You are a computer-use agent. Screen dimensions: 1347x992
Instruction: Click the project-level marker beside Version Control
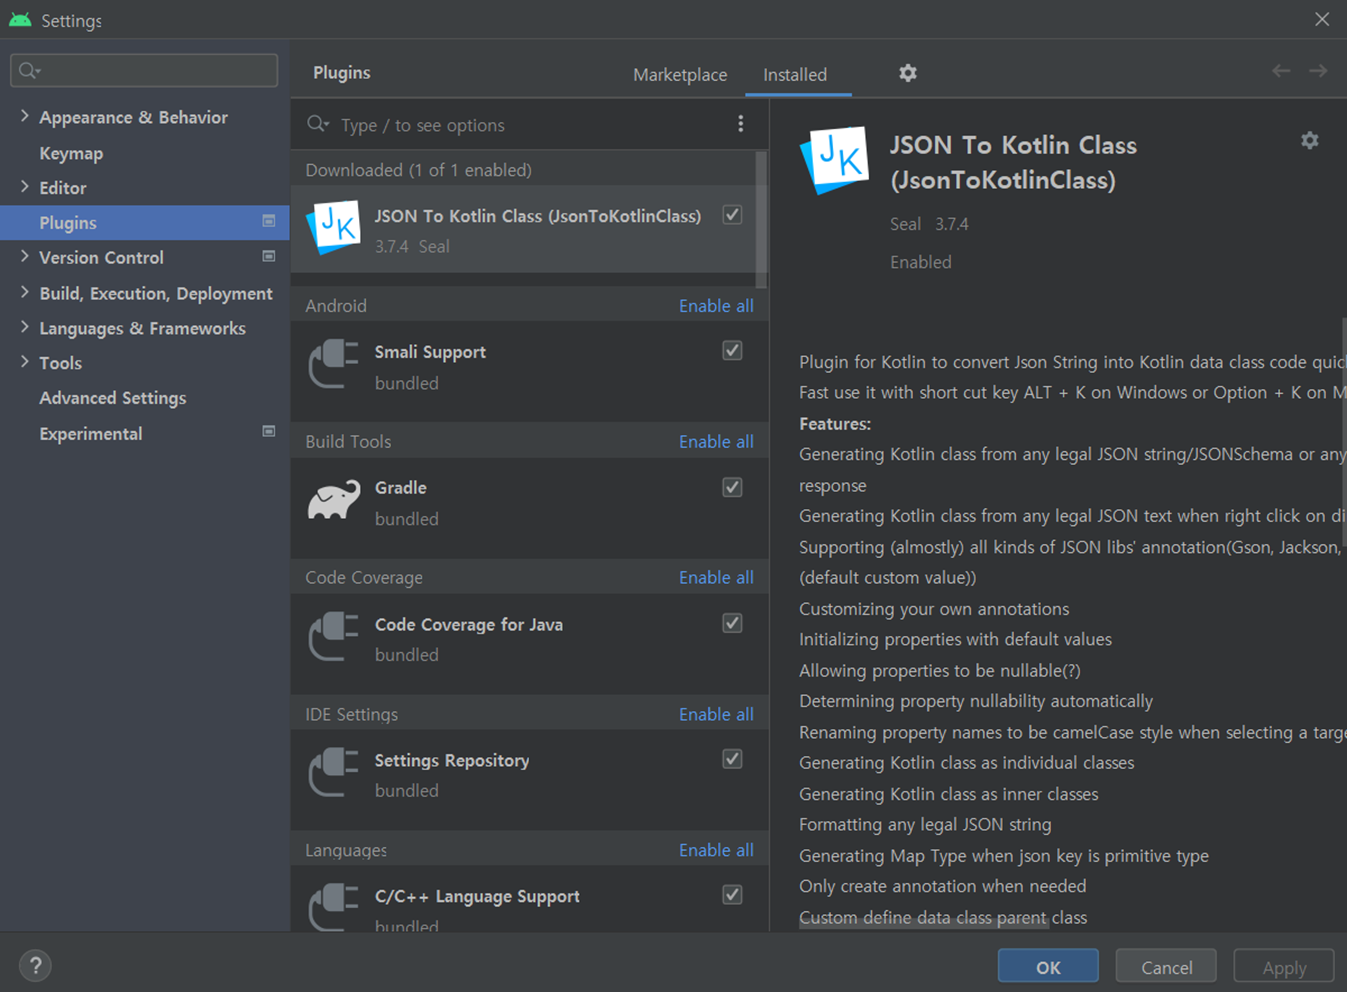coord(268,256)
